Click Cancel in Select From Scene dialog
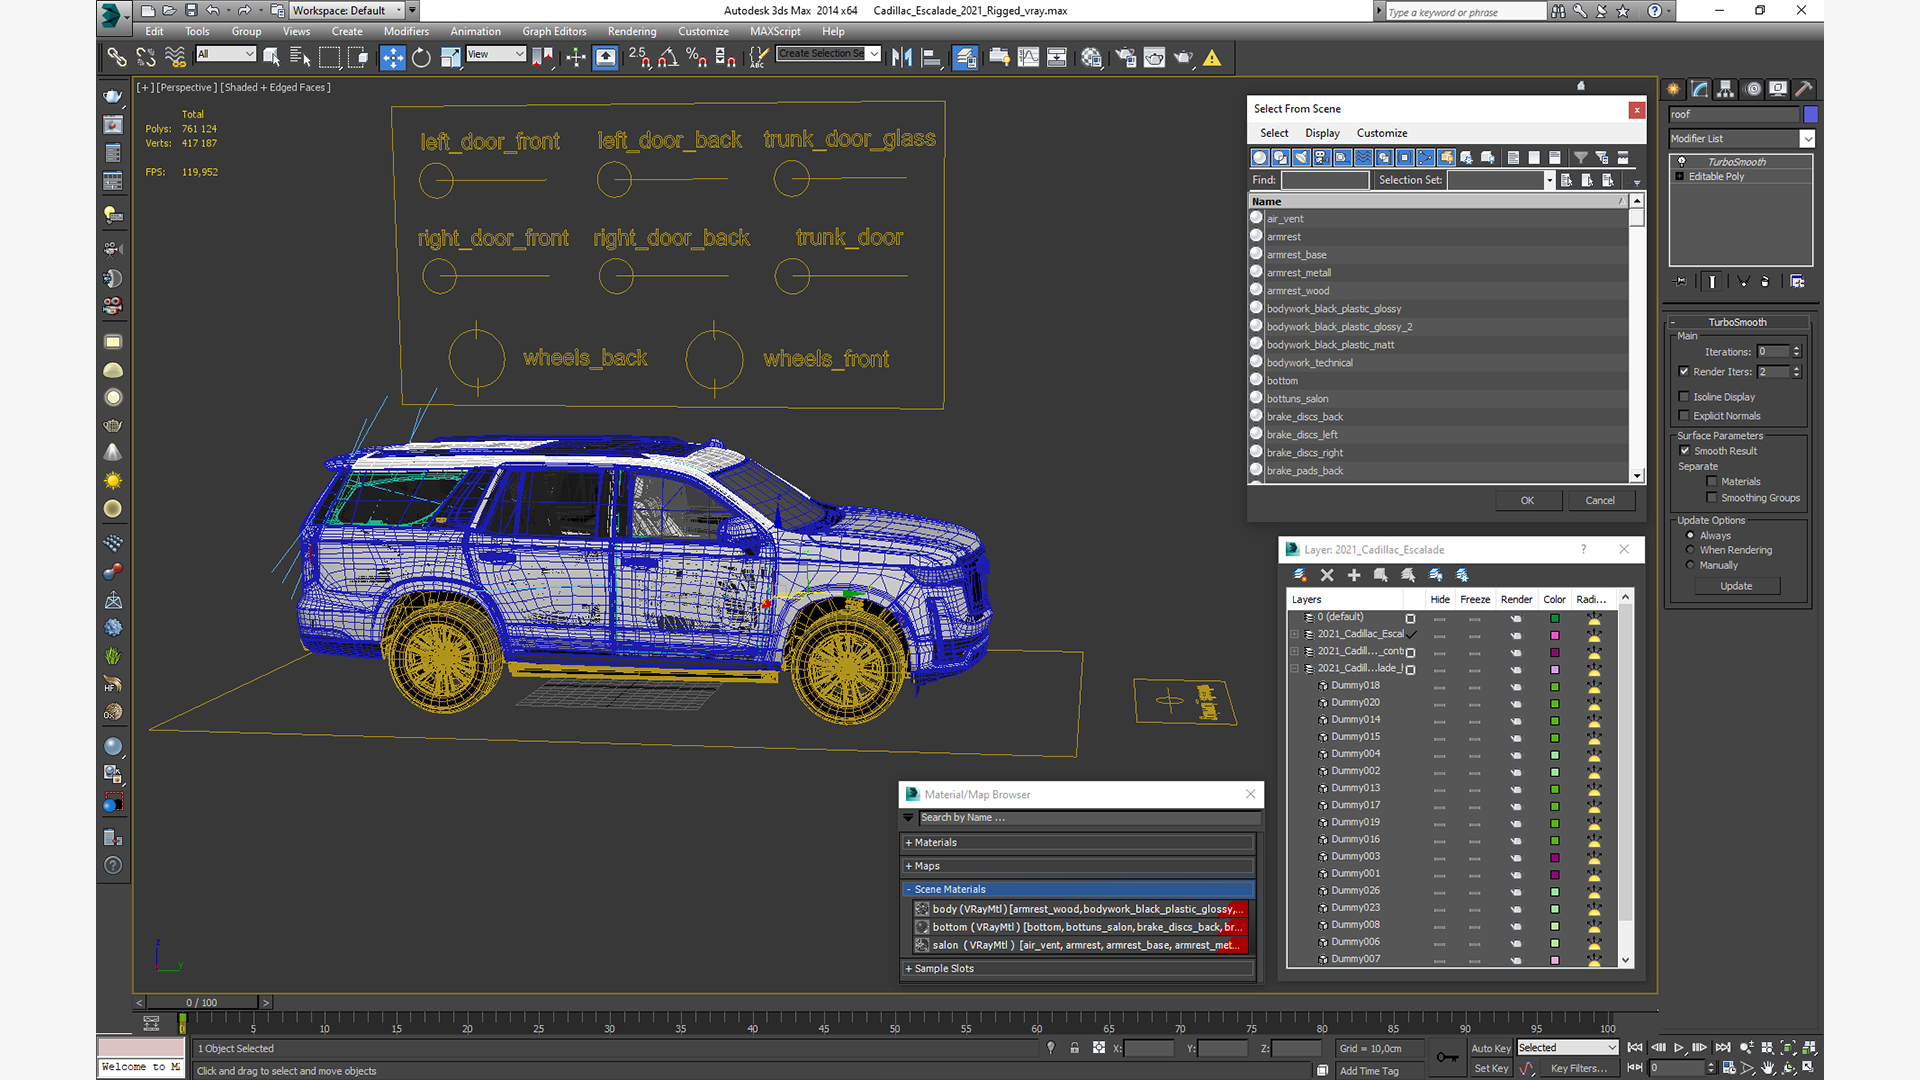 pyautogui.click(x=1600, y=501)
